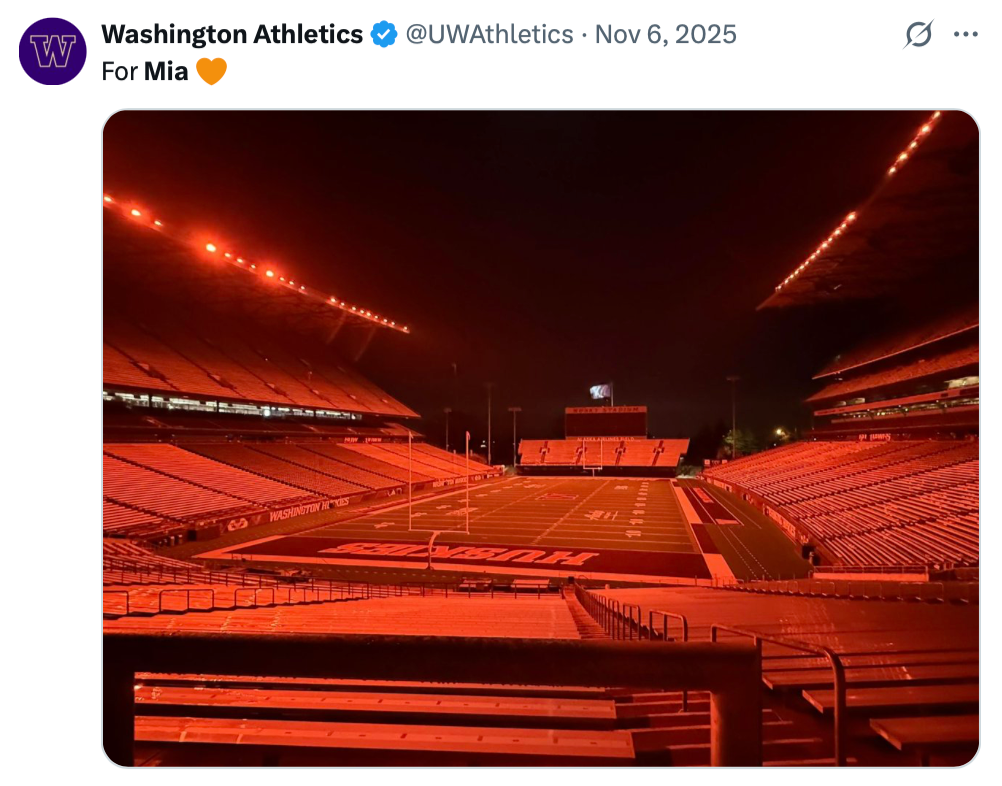Viewport: 1002px width, 786px height.
Task: Open the Washington Athletics display name
Action: tap(232, 35)
